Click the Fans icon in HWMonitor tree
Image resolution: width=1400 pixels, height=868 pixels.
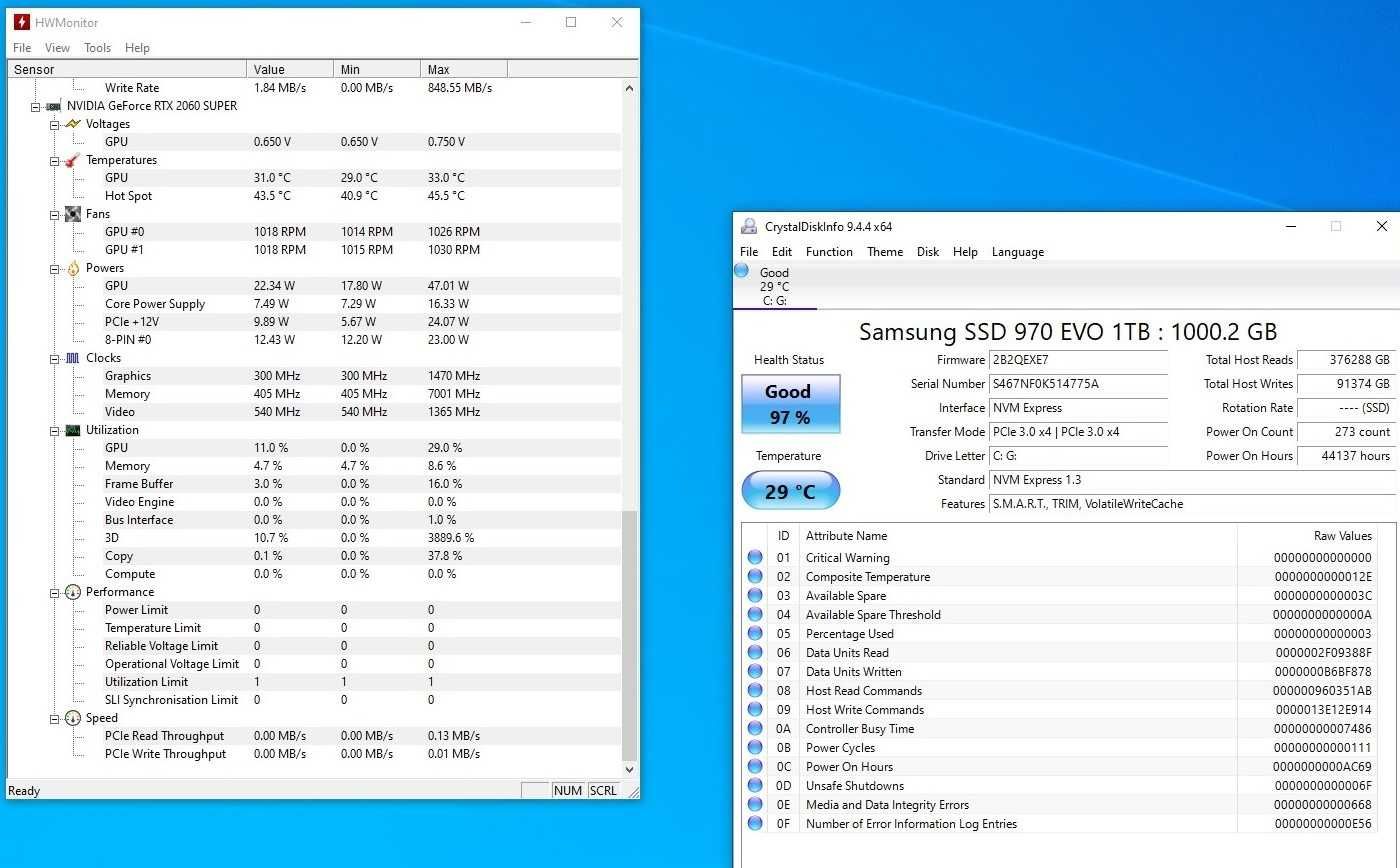[73, 214]
